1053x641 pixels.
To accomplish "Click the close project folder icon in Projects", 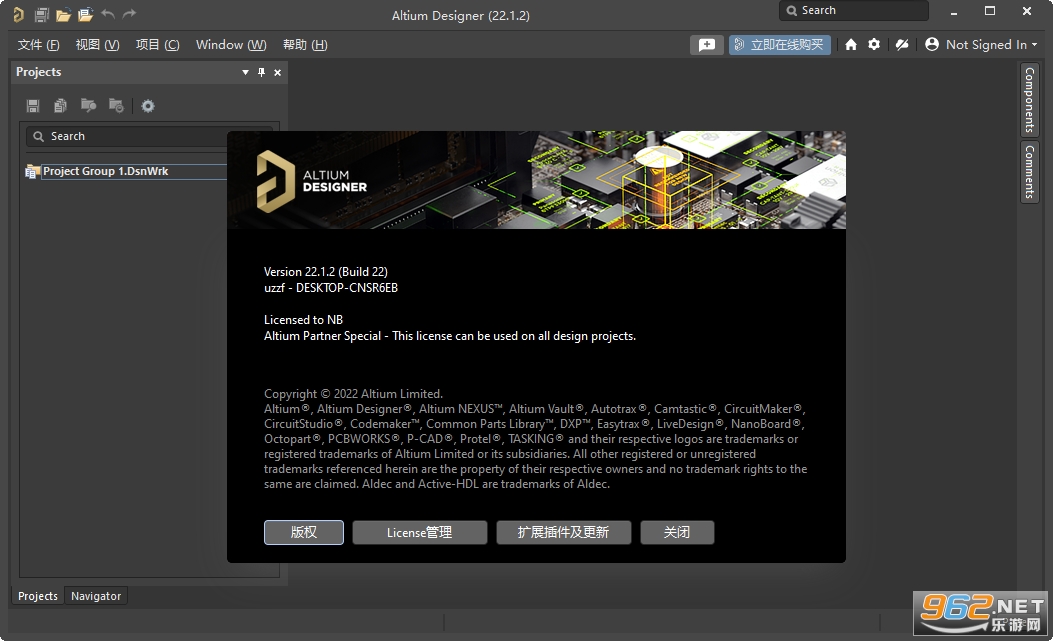I will tap(116, 105).
